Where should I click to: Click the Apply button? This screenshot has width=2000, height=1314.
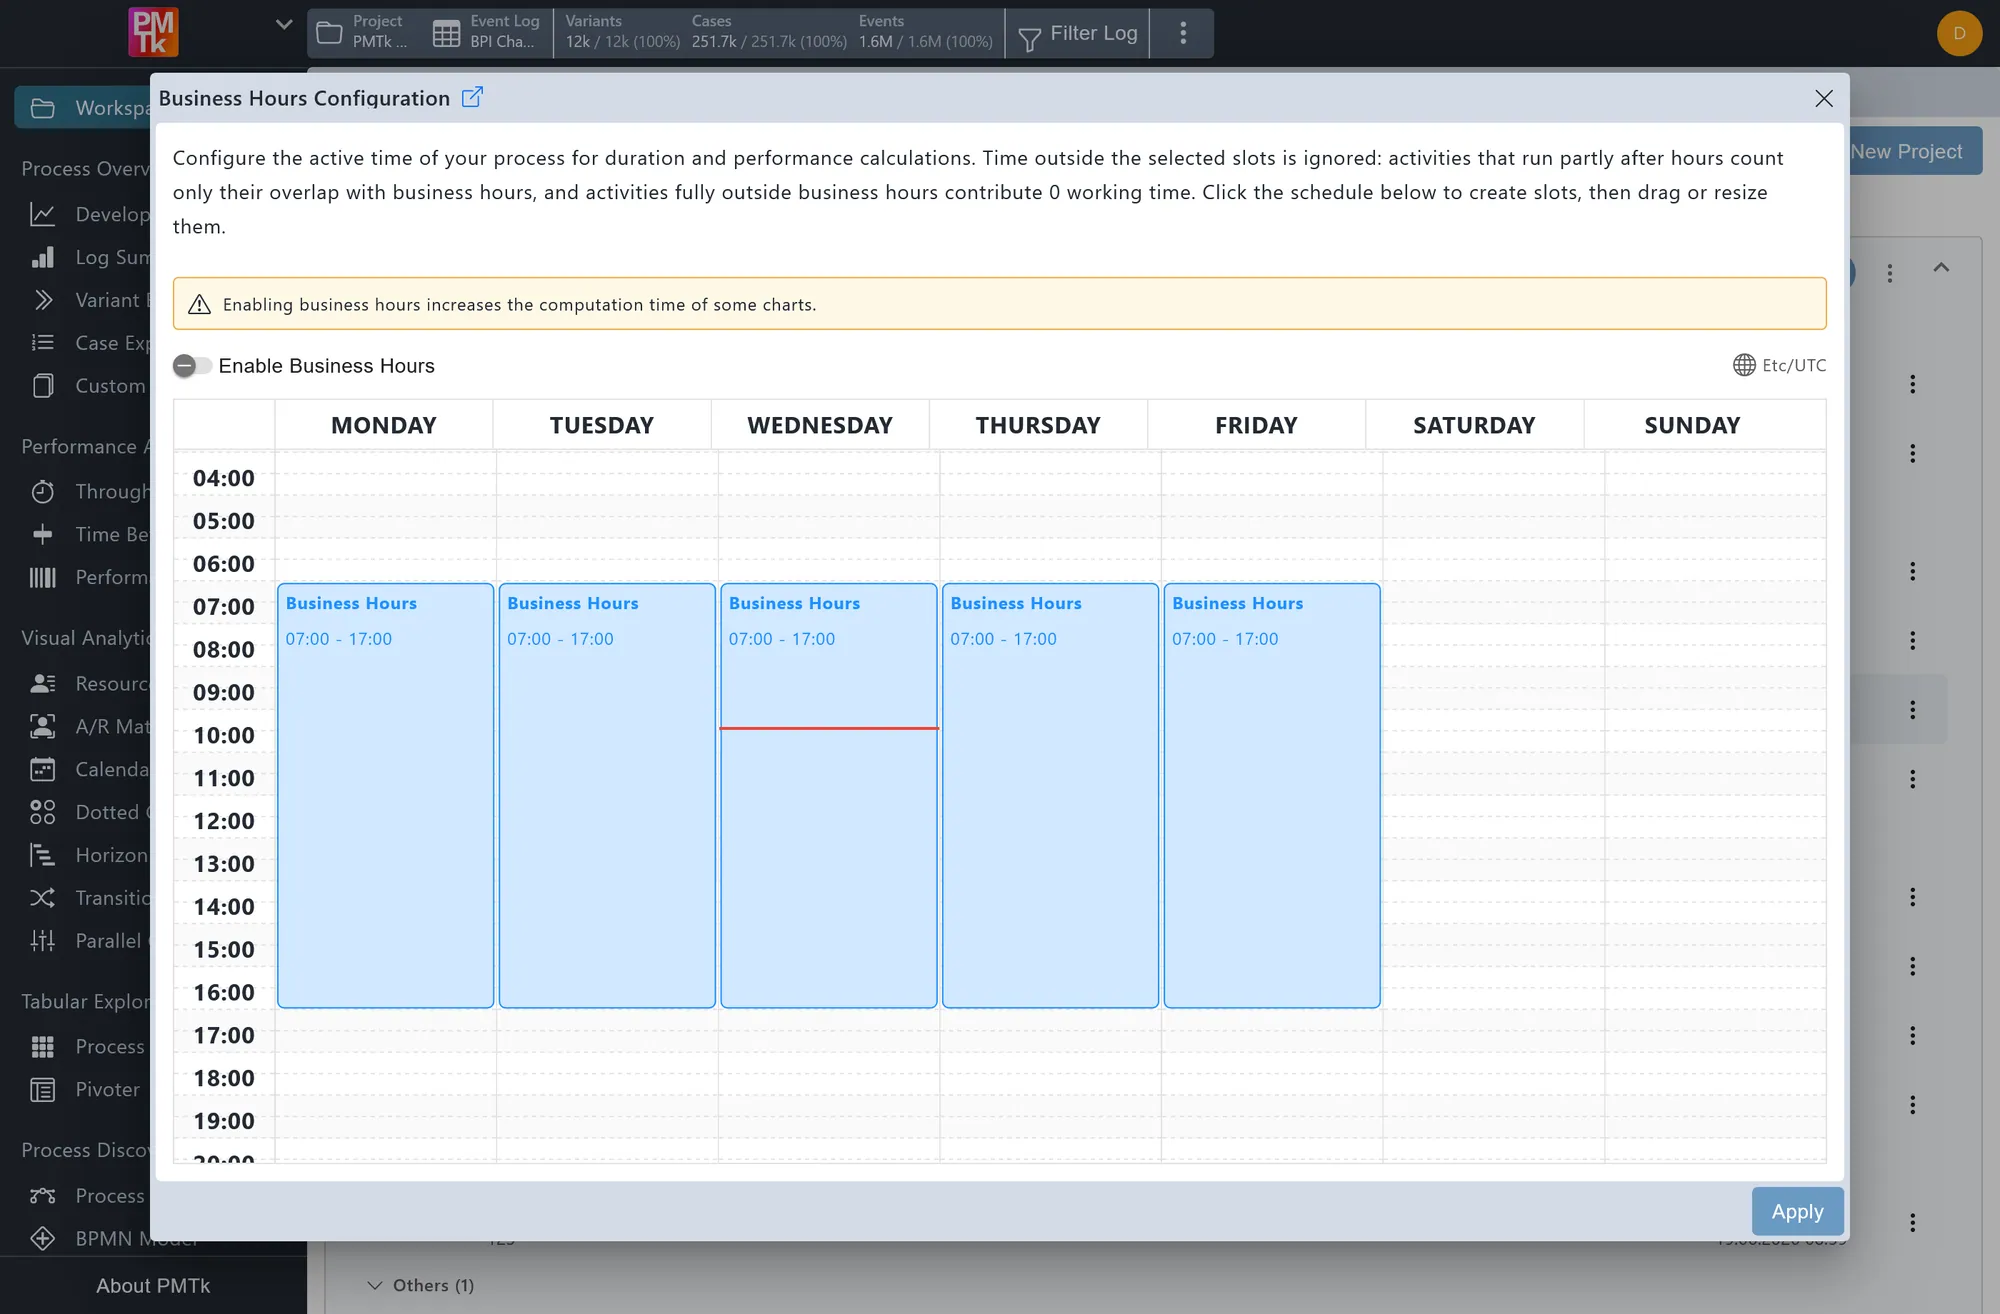point(1797,1211)
